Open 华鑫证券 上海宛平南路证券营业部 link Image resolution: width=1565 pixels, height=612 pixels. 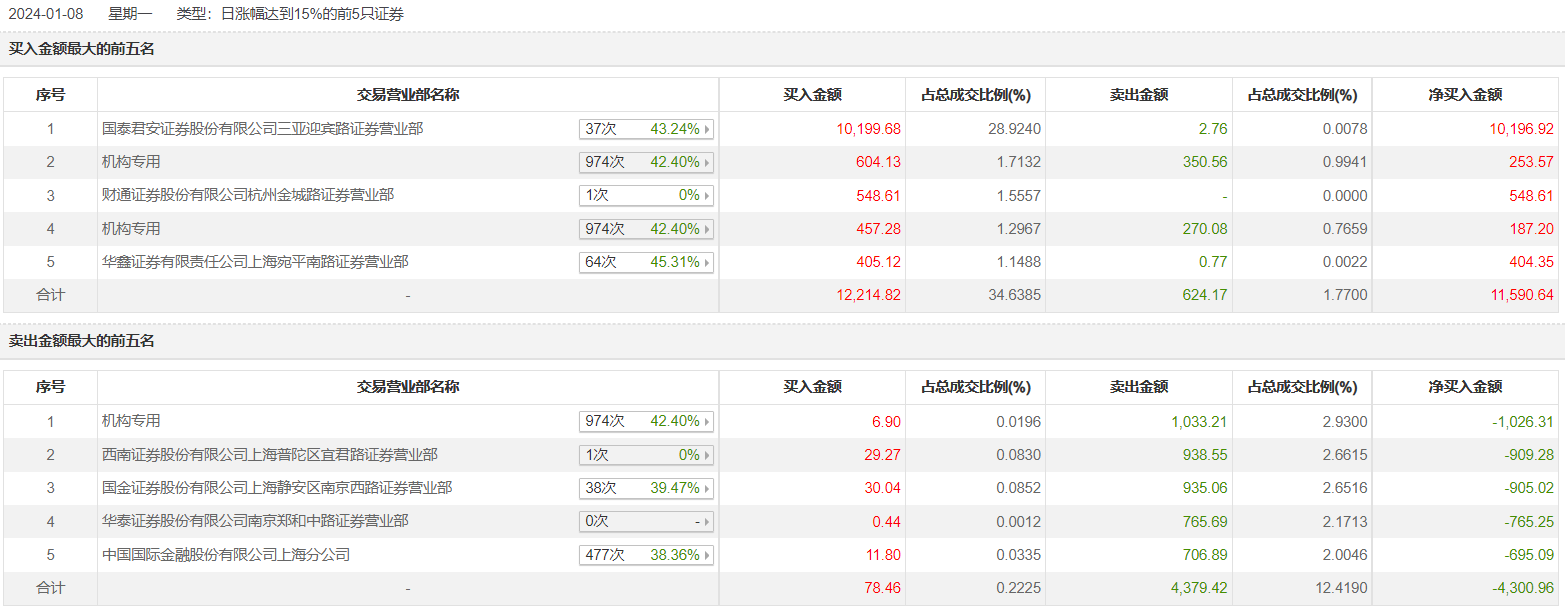coord(255,262)
